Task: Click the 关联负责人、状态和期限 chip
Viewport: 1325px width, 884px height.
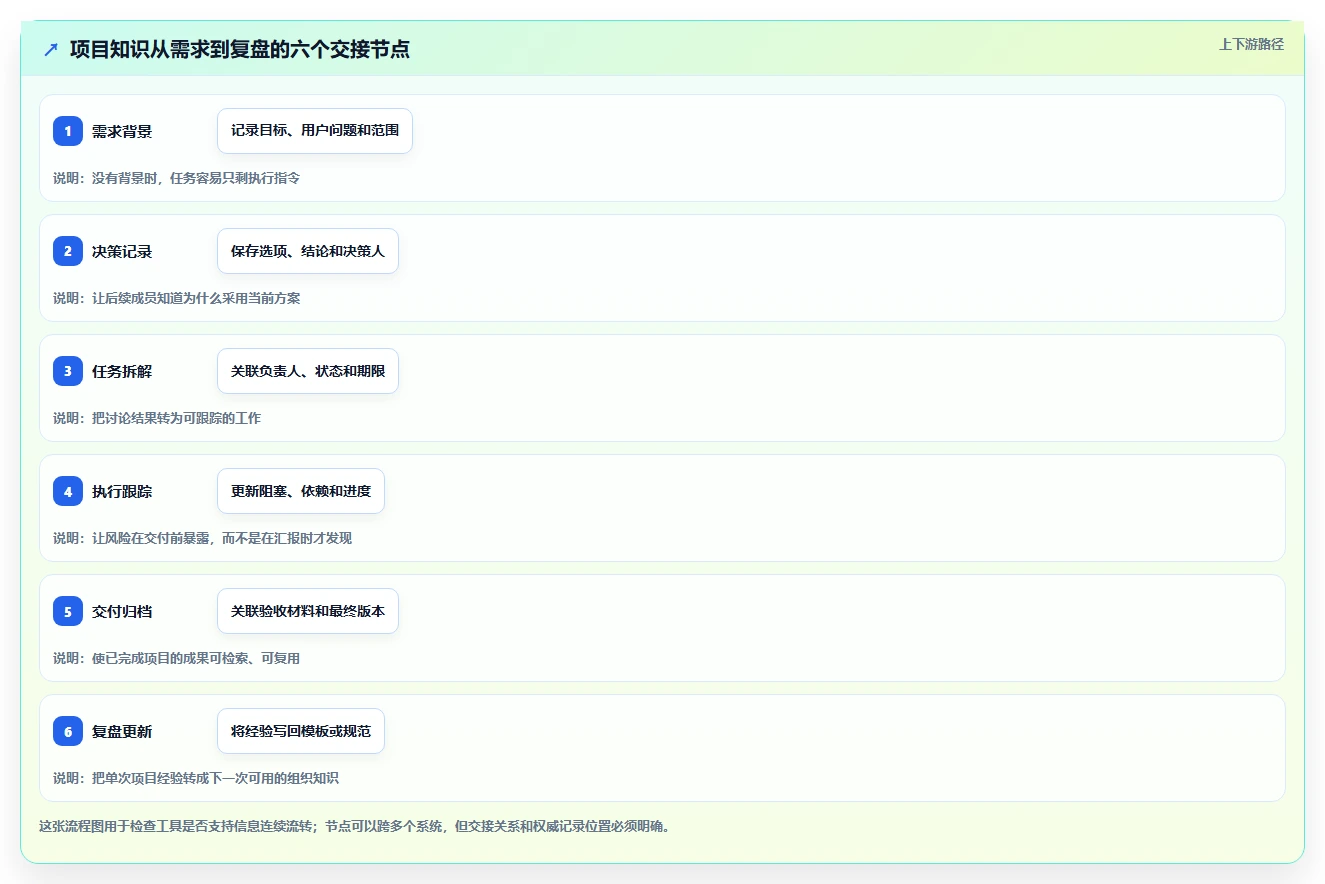Action: pyautogui.click(x=308, y=371)
